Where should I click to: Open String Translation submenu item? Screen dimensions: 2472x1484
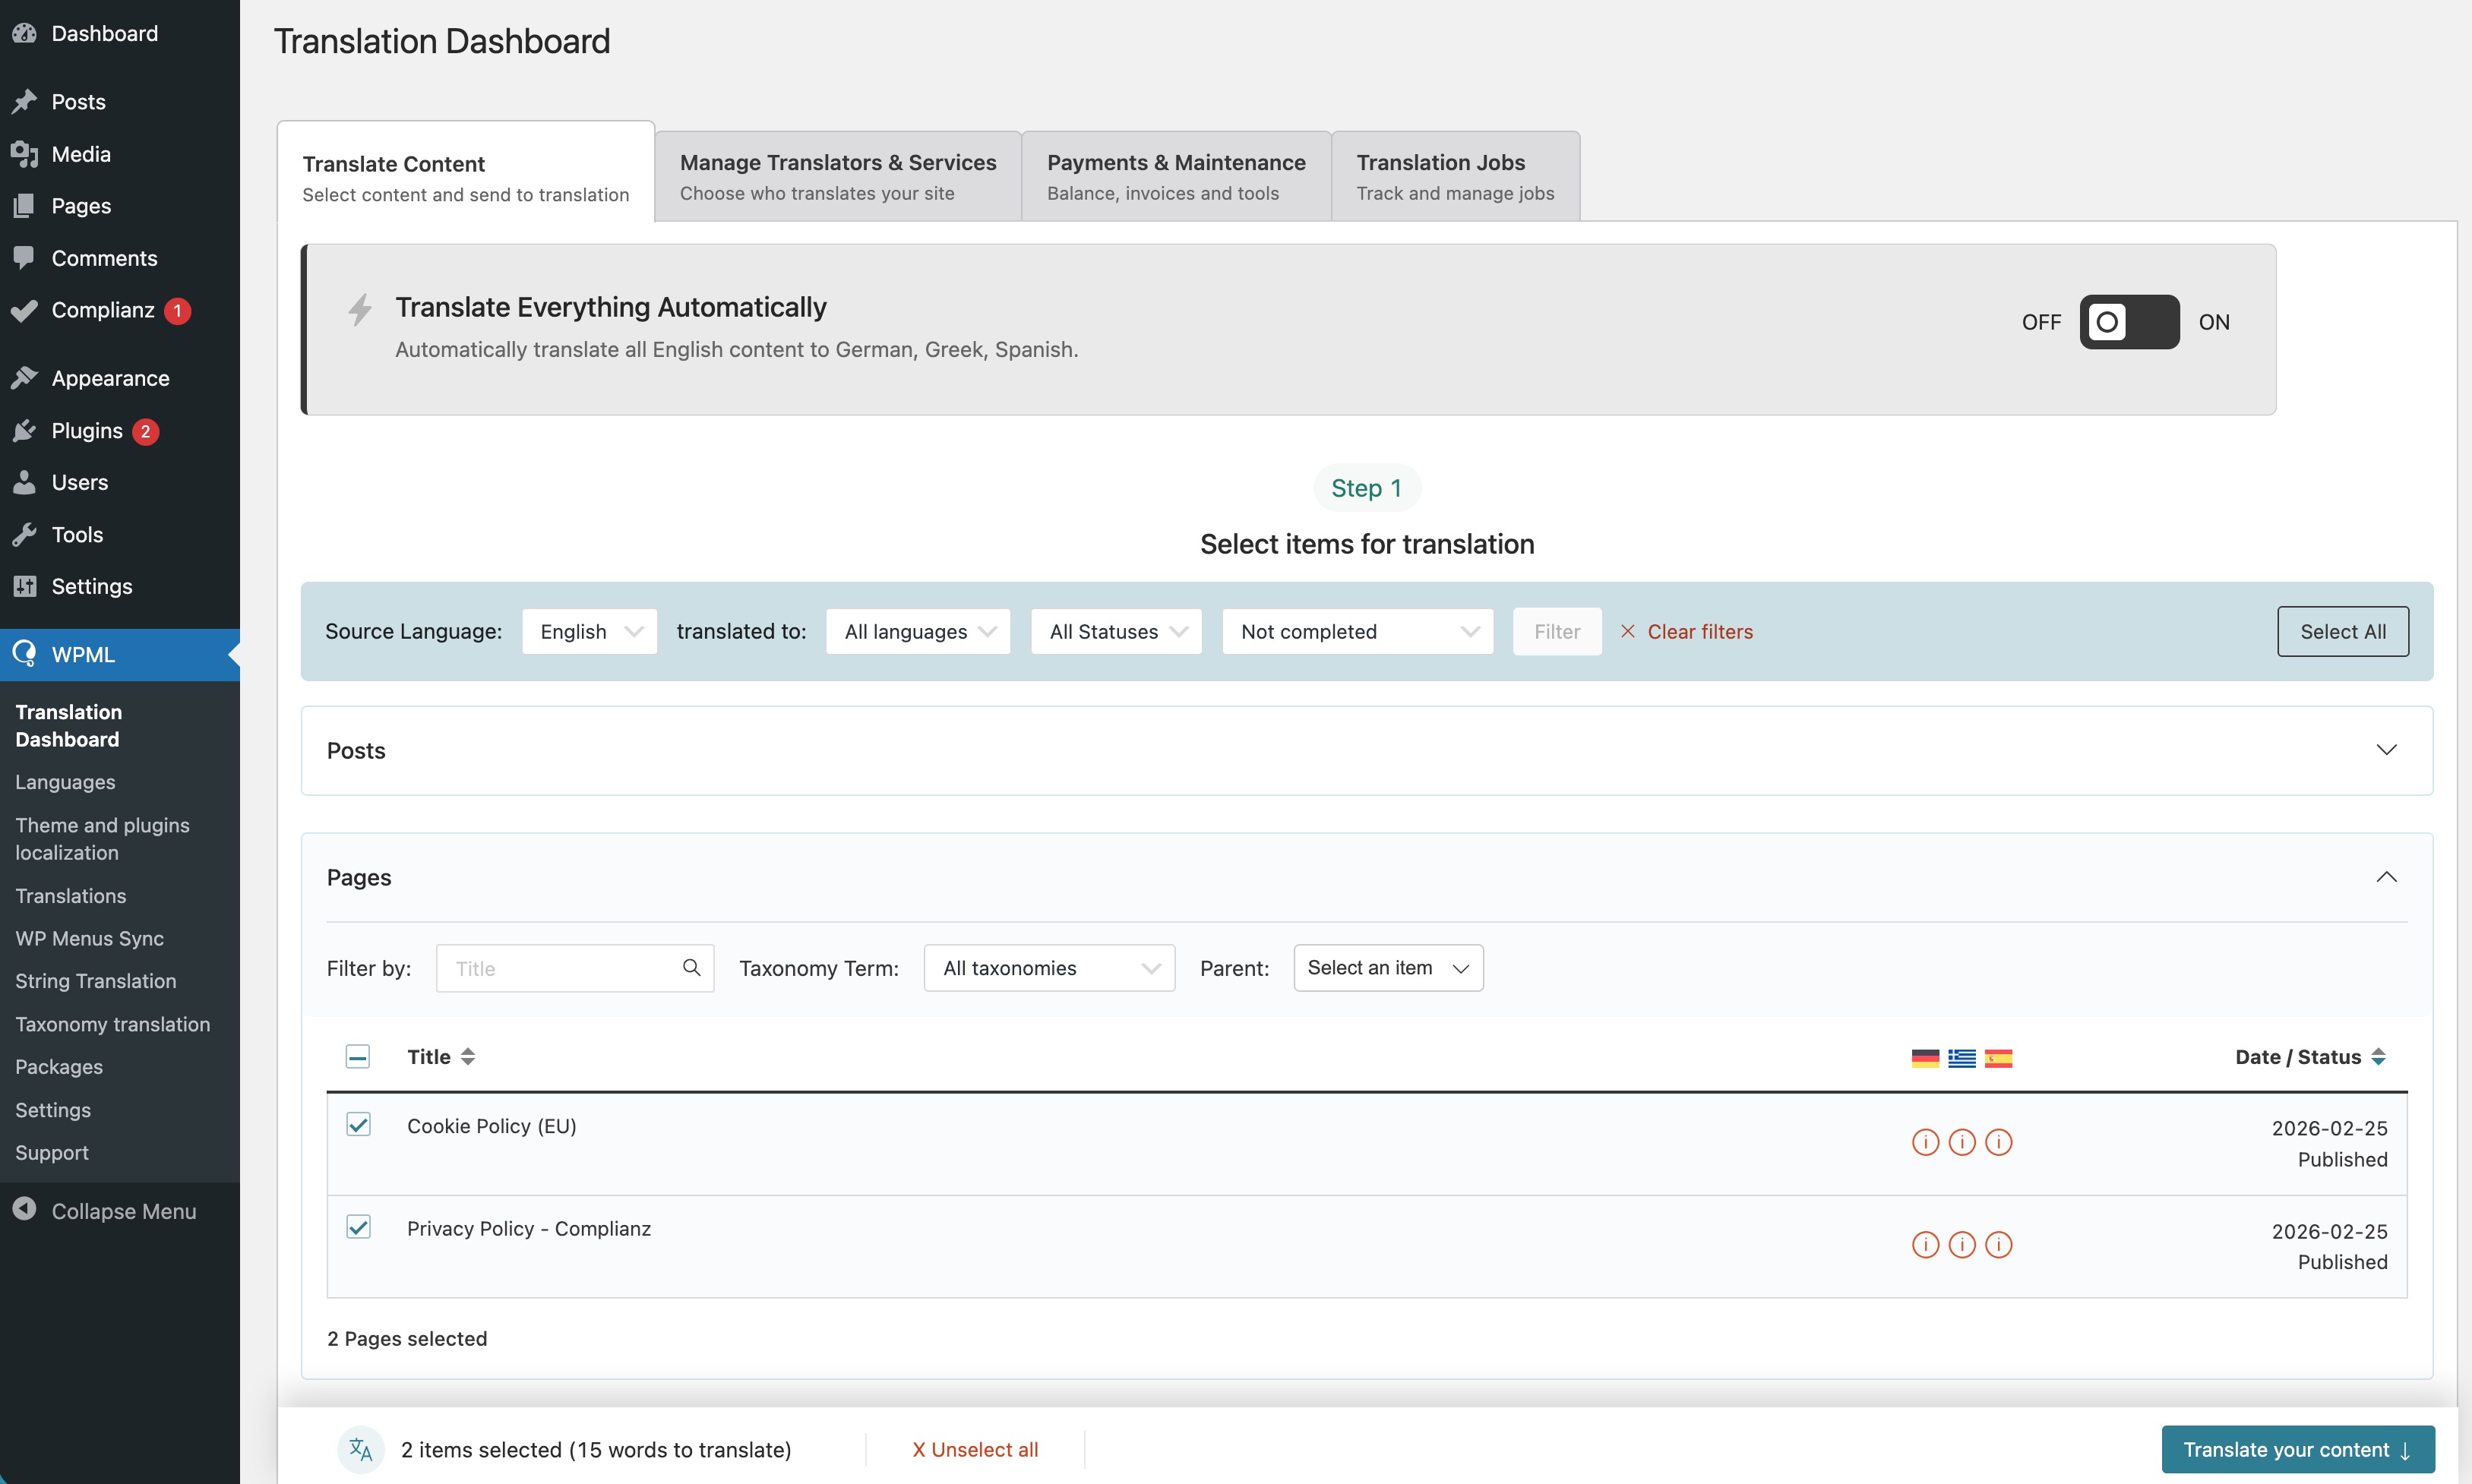pos(95,981)
